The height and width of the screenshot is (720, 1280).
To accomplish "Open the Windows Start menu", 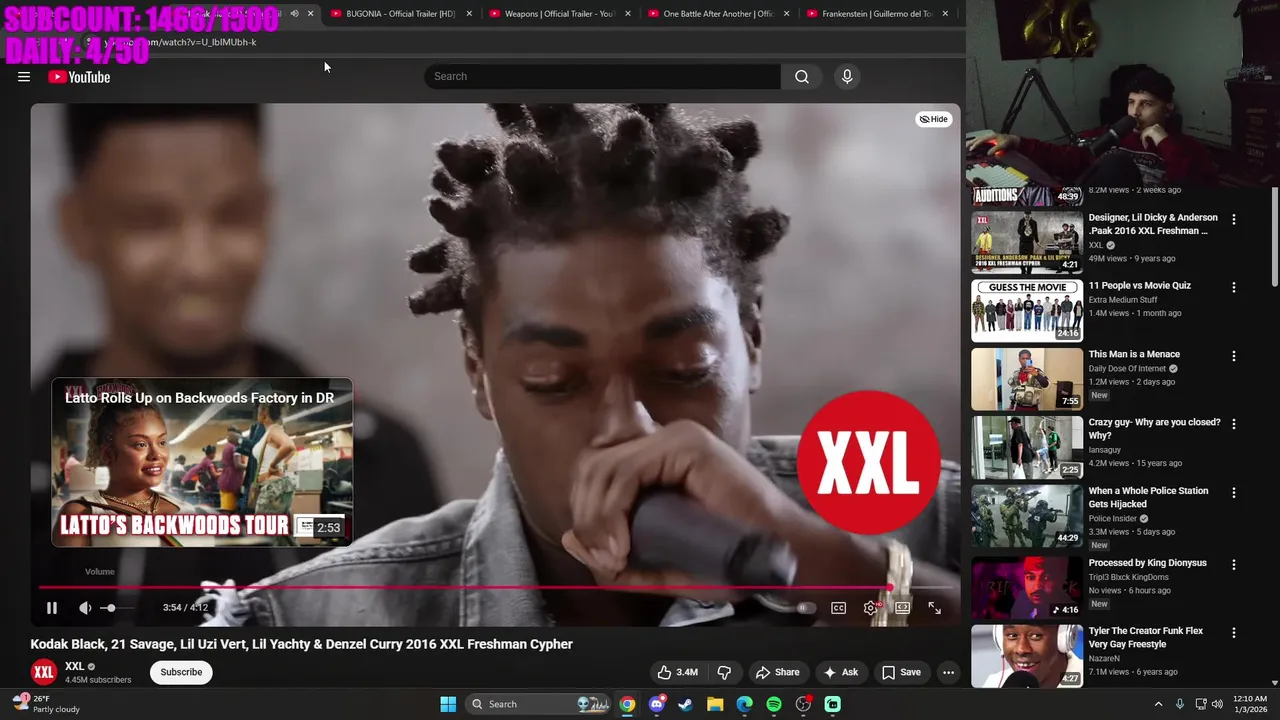I will [x=448, y=704].
